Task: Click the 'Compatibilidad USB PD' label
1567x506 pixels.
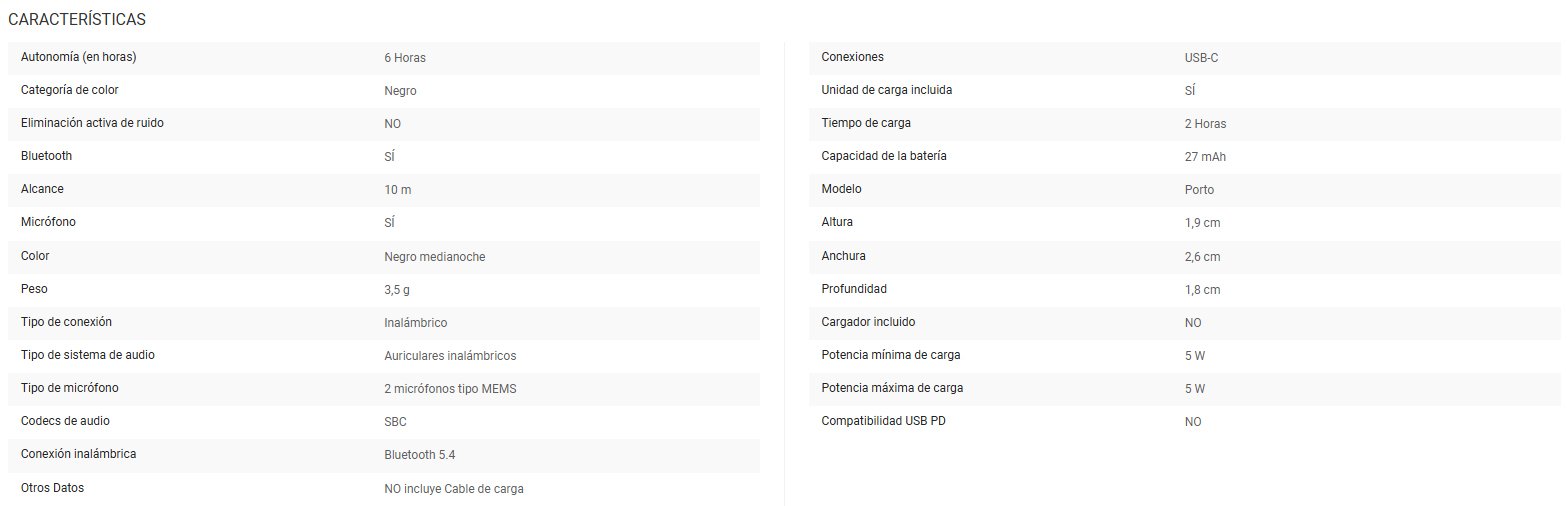Action: click(883, 421)
